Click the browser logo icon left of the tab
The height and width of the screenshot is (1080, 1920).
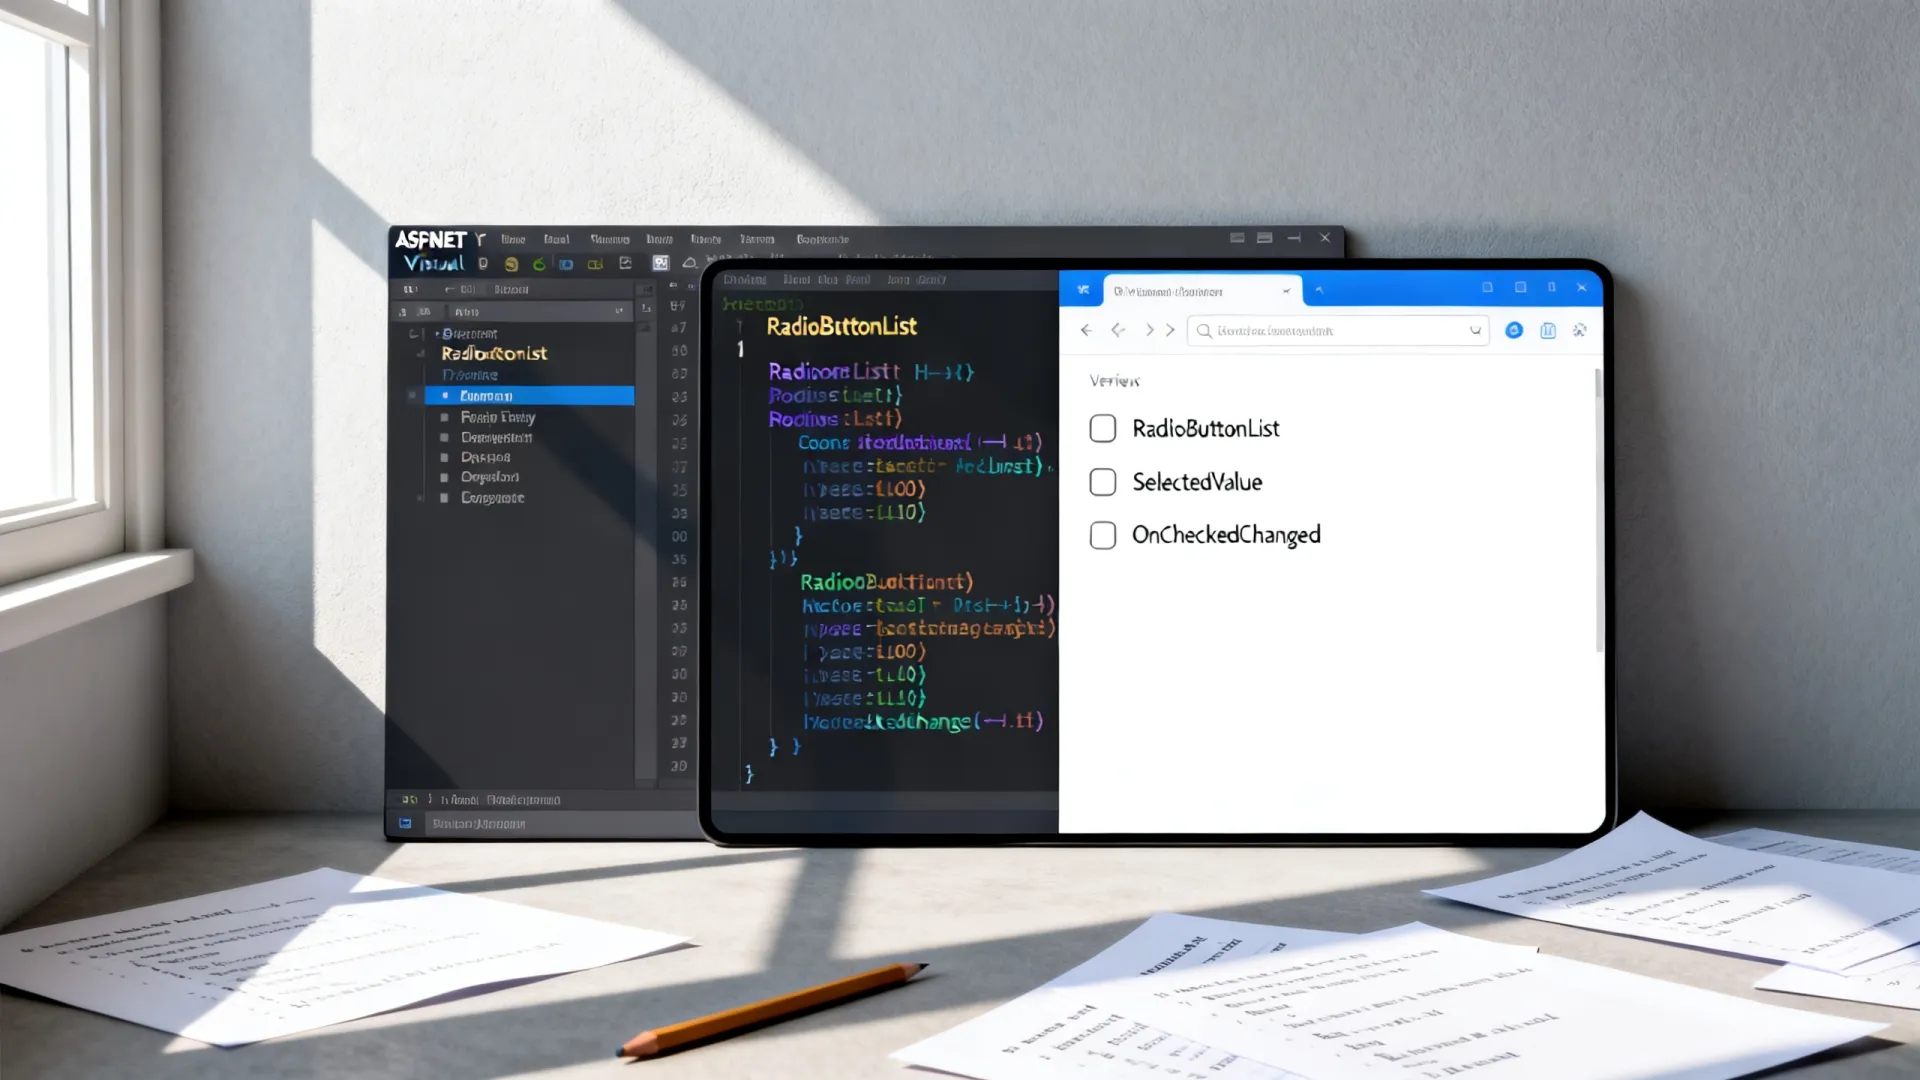1083,290
